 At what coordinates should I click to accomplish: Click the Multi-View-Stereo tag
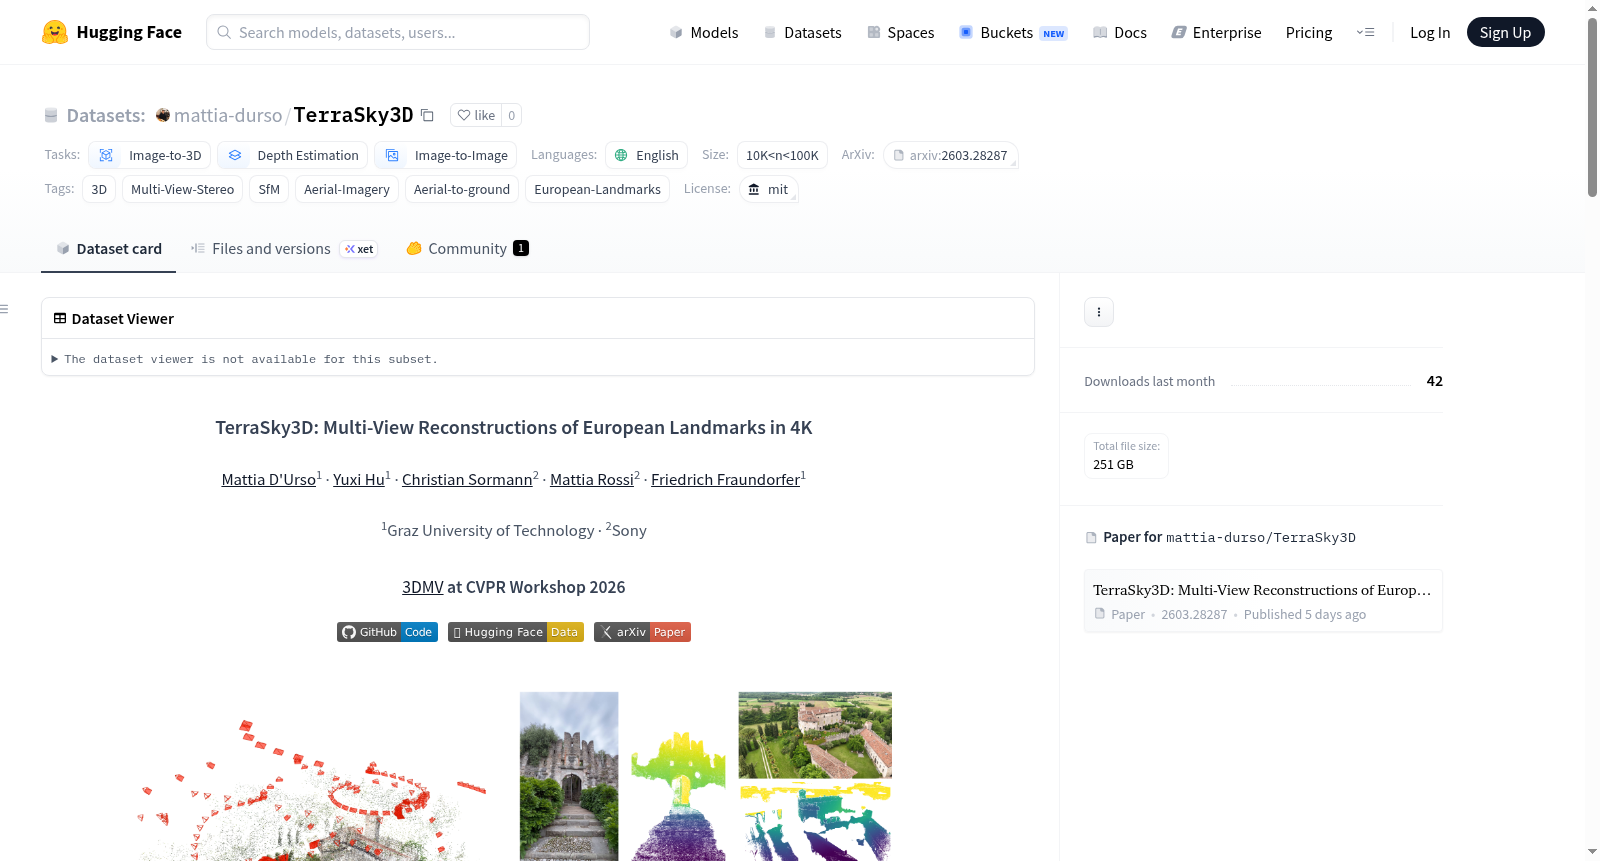(182, 189)
